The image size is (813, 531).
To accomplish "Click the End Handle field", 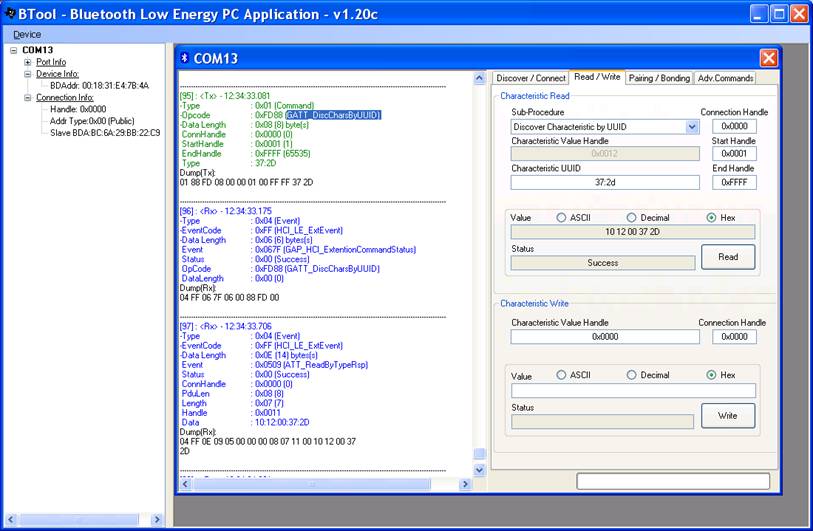I will pos(734,183).
